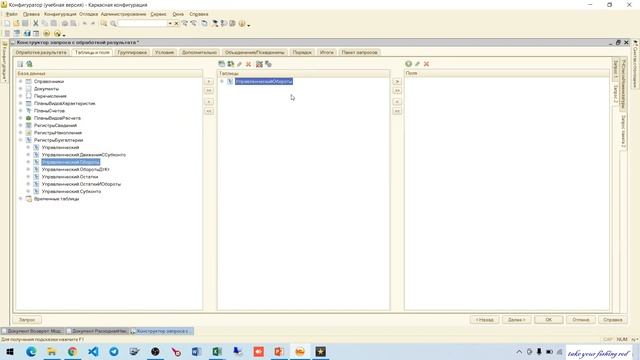Expand УправленческийОбороты in the Таблицы list
This screenshot has height=360, width=640.
click(x=222, y=81)
